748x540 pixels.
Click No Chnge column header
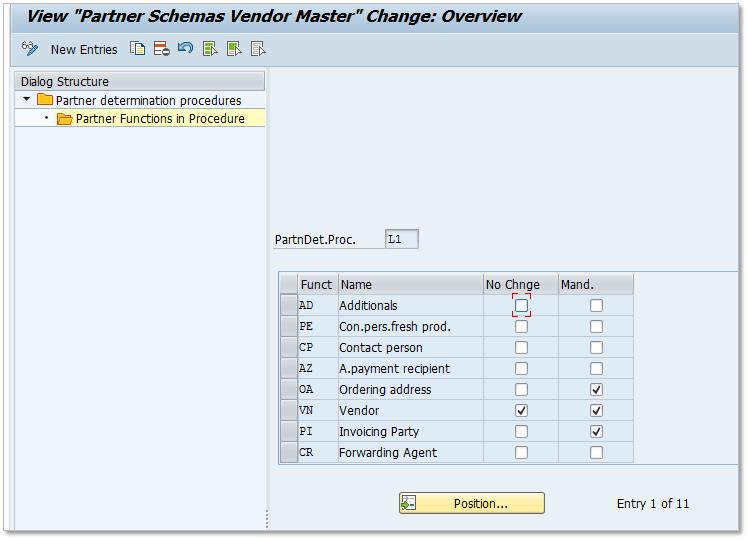521,284
